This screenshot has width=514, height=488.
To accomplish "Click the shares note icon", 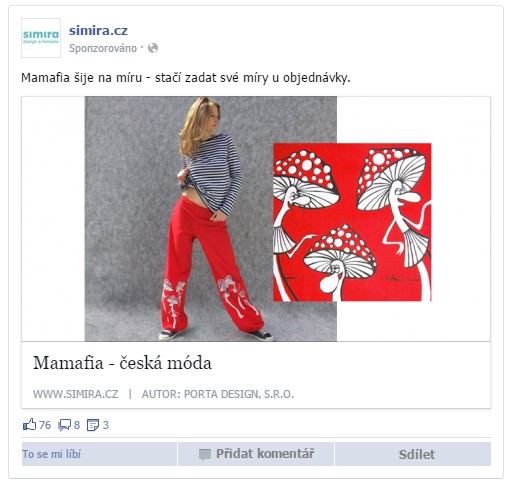I will [93, 425].
